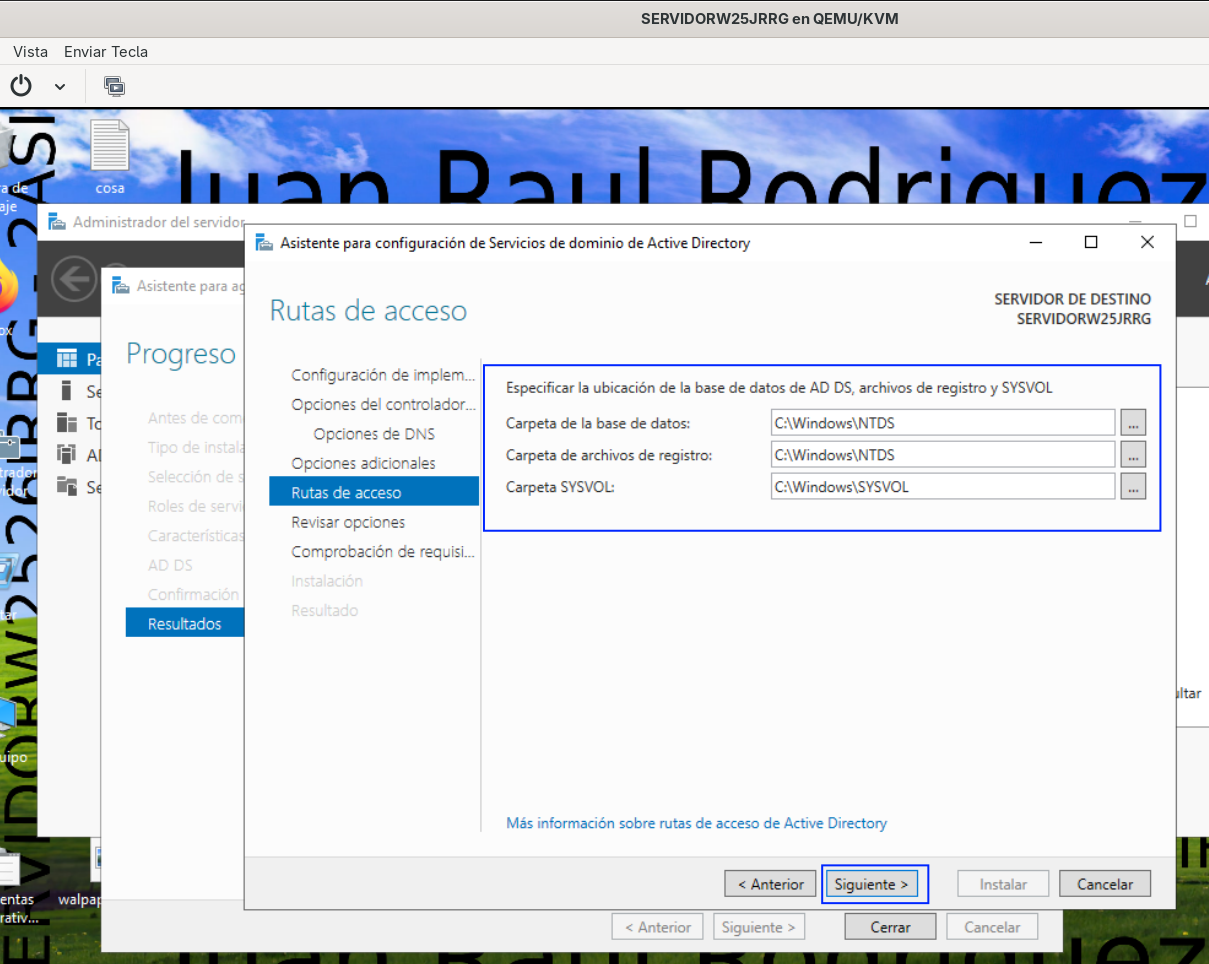Maximize the AD DS configuration wizard window
Viewport: 1209px width, 964px height.
tap(1091, 242)
